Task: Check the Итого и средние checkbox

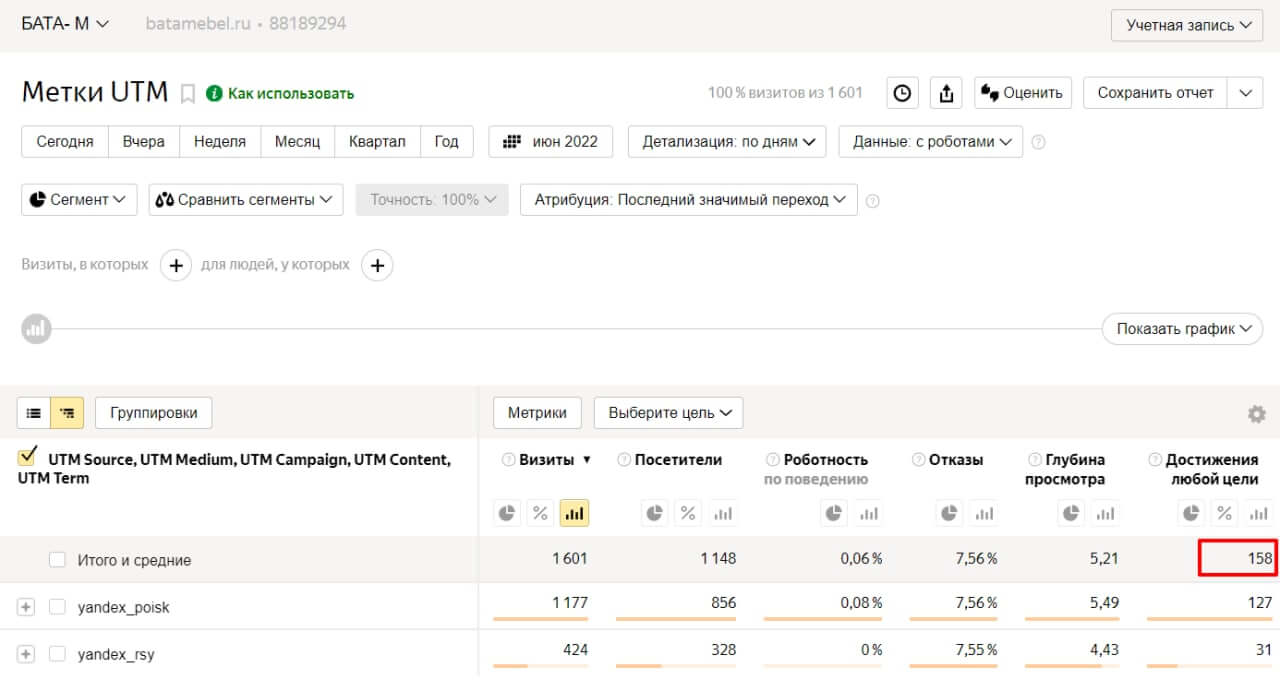Action: [x=57, y=560]
